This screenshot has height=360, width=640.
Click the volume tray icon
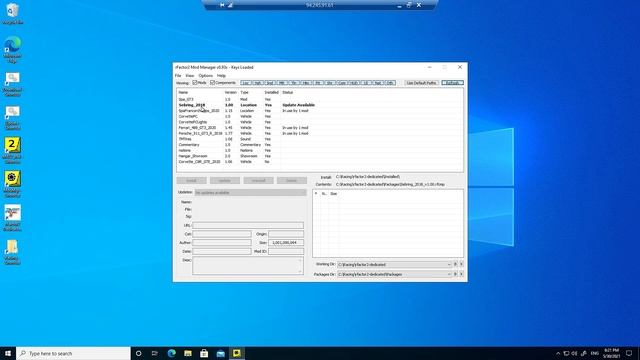click(575, 353)
